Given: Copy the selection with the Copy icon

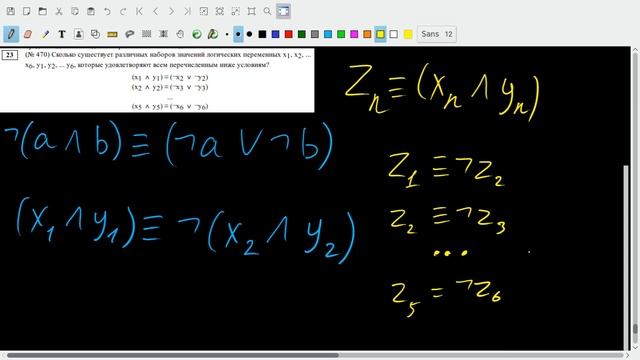Looking at the screenshot, I should (75, 11).
